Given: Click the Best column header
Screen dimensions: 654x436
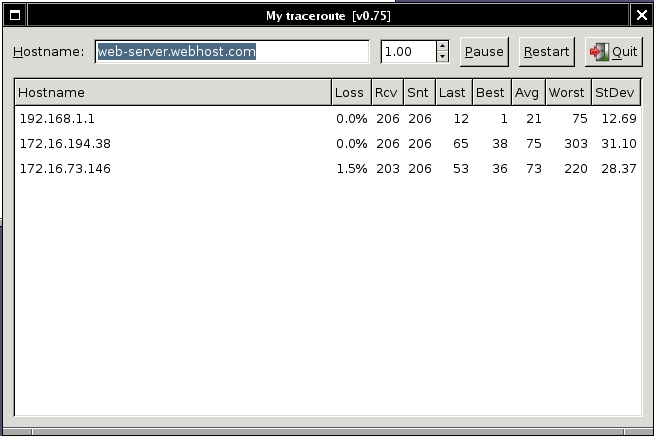Looking at the screenshot, I should 492,92.
